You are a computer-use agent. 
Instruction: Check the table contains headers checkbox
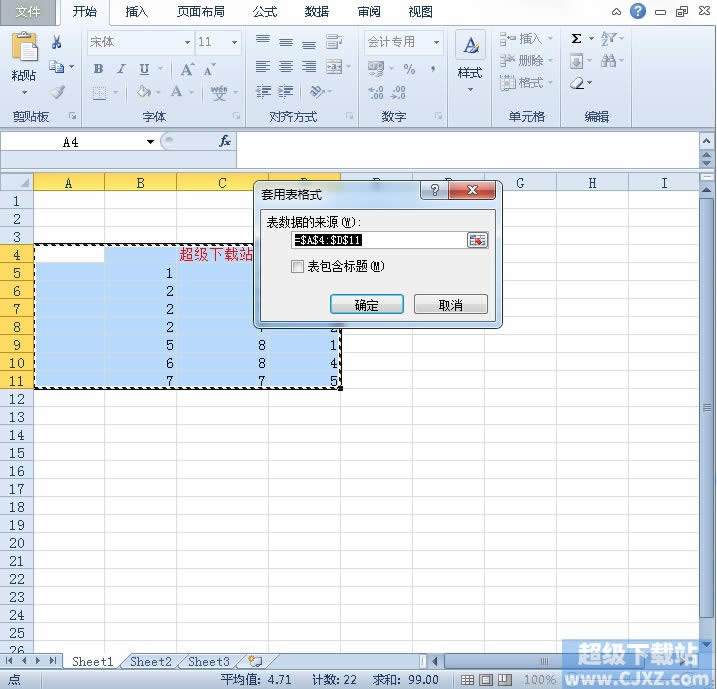297,267
